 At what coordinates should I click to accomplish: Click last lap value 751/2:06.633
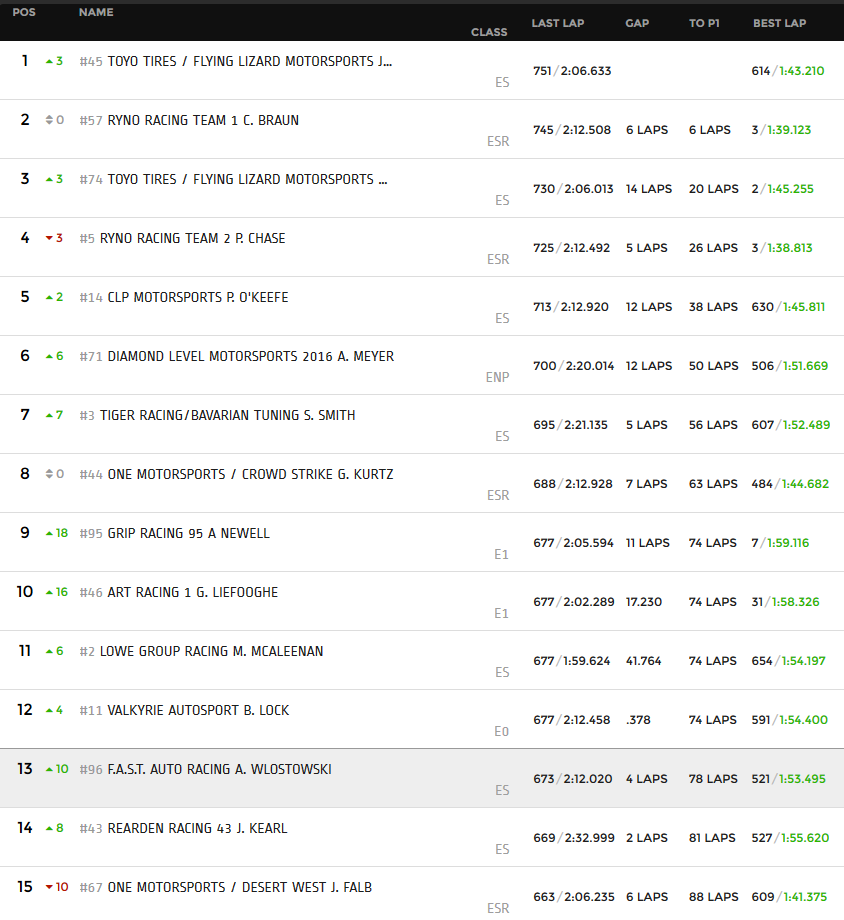(x=572, y=71)
